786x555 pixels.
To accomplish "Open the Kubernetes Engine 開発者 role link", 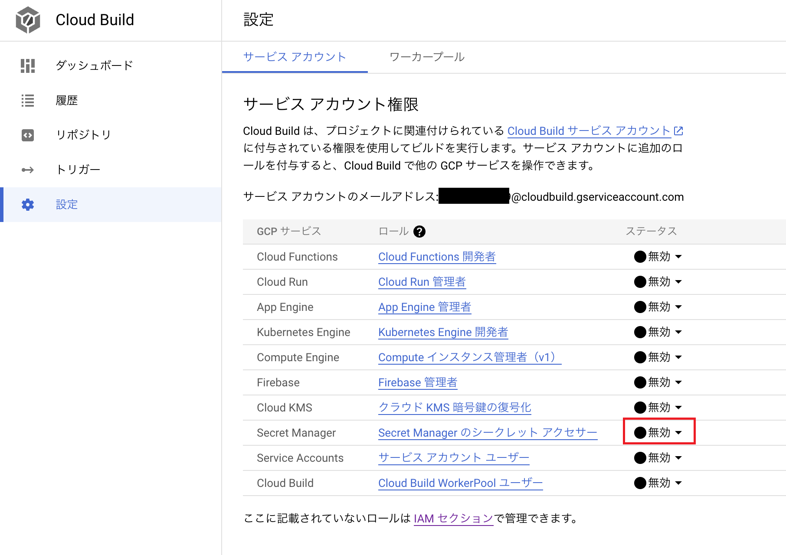I will pyautogui.click(x=443, y=332).
